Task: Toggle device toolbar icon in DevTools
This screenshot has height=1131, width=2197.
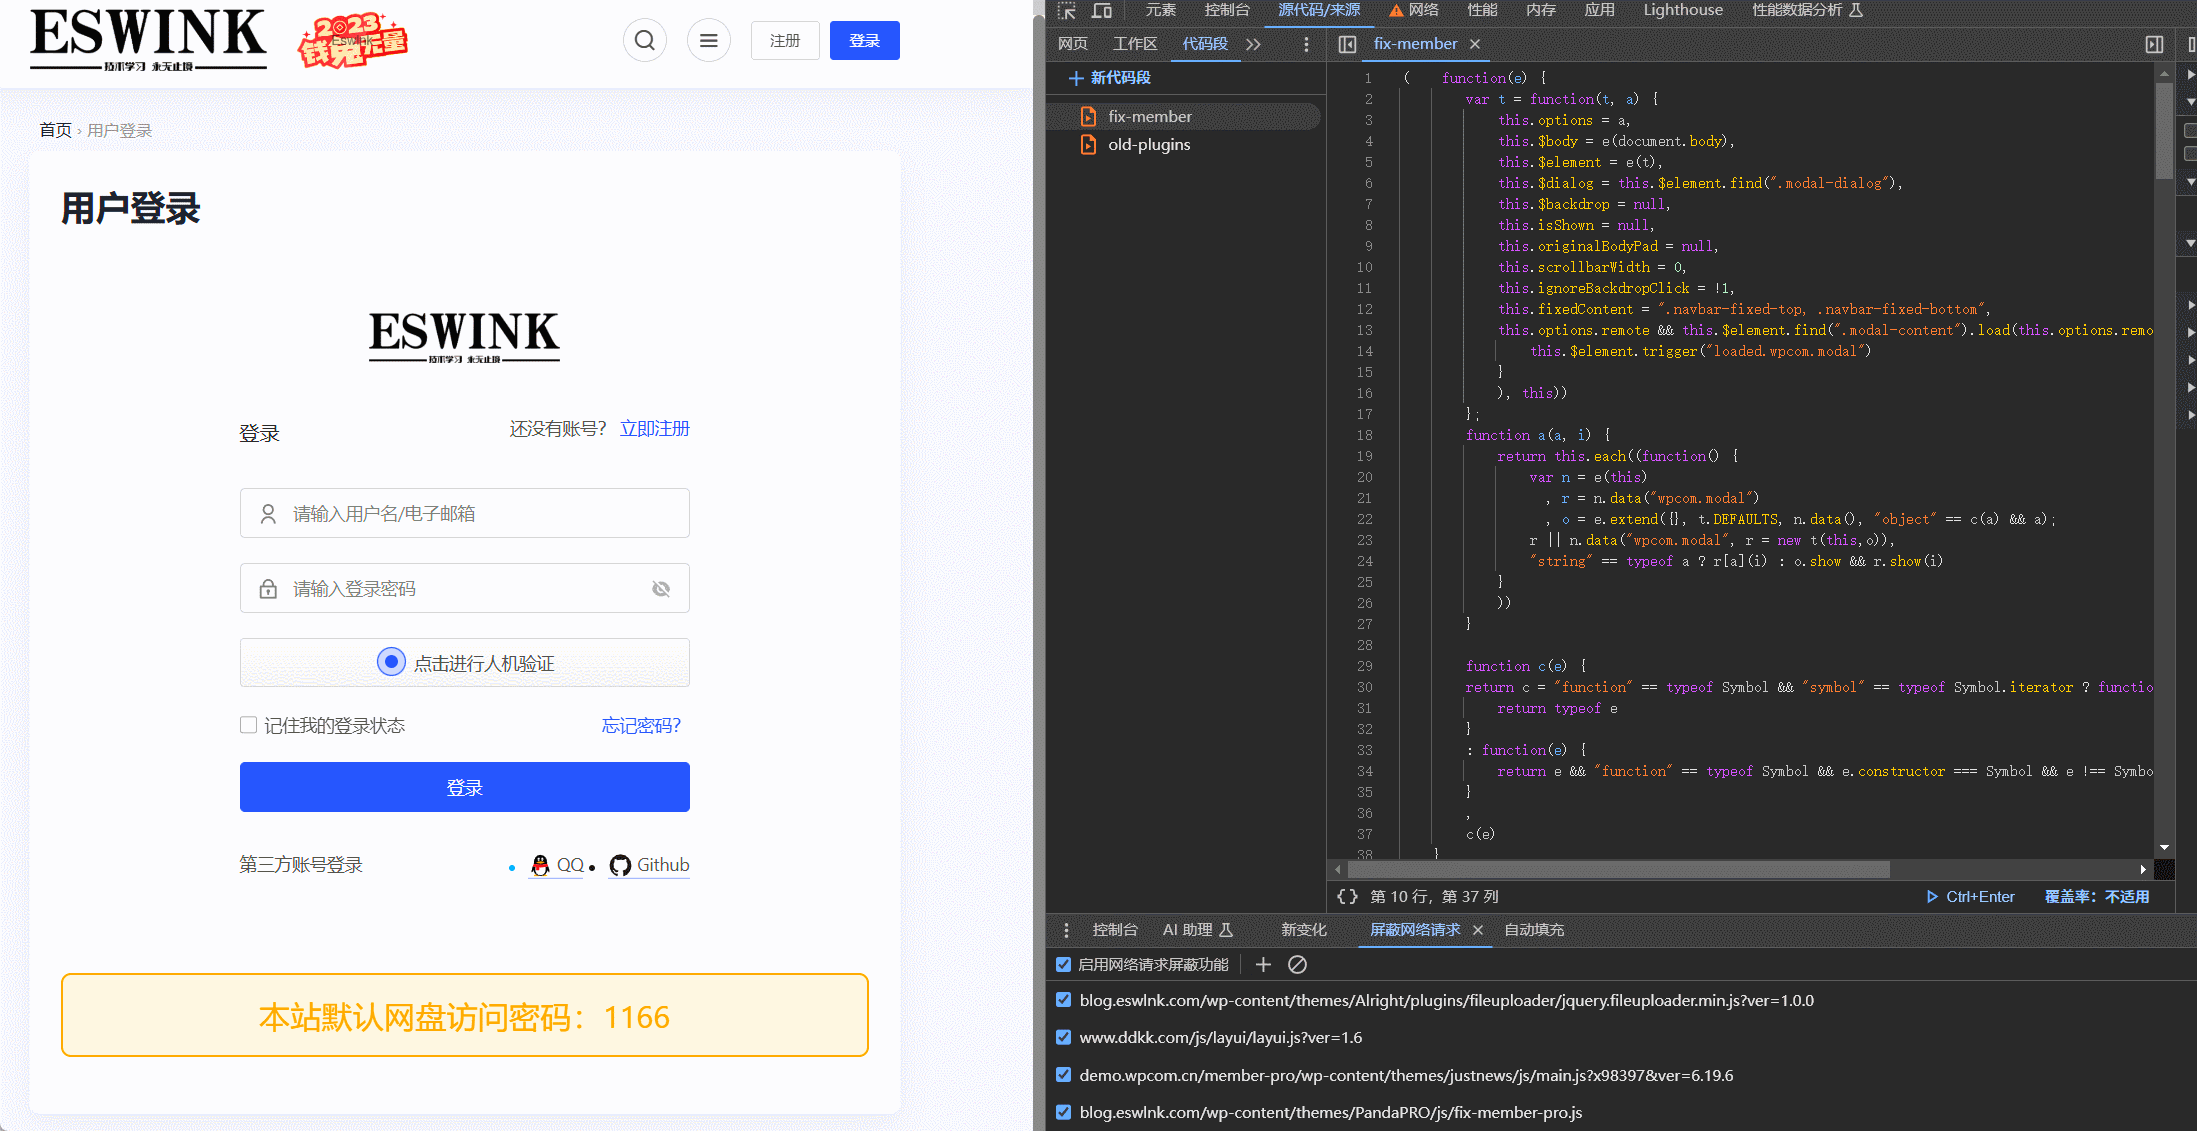Action: [1102, 10]
